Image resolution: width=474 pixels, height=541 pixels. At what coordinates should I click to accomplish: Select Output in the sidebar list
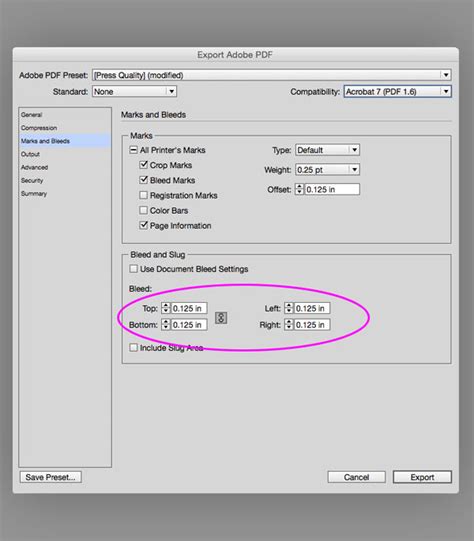[30, 154]
